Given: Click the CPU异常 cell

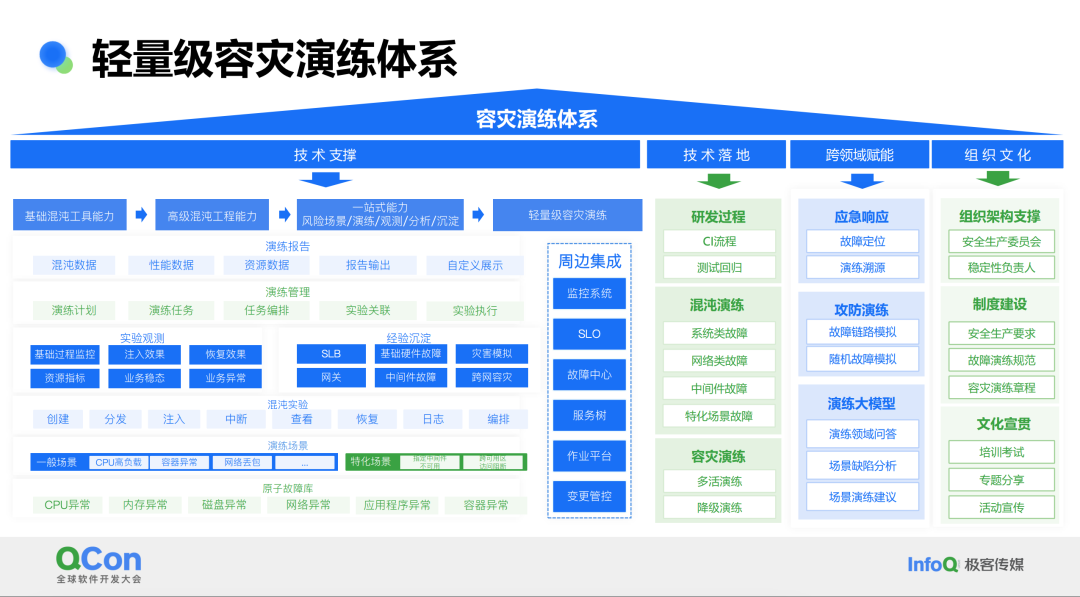Looking at the screenshot, I should 68,505.
